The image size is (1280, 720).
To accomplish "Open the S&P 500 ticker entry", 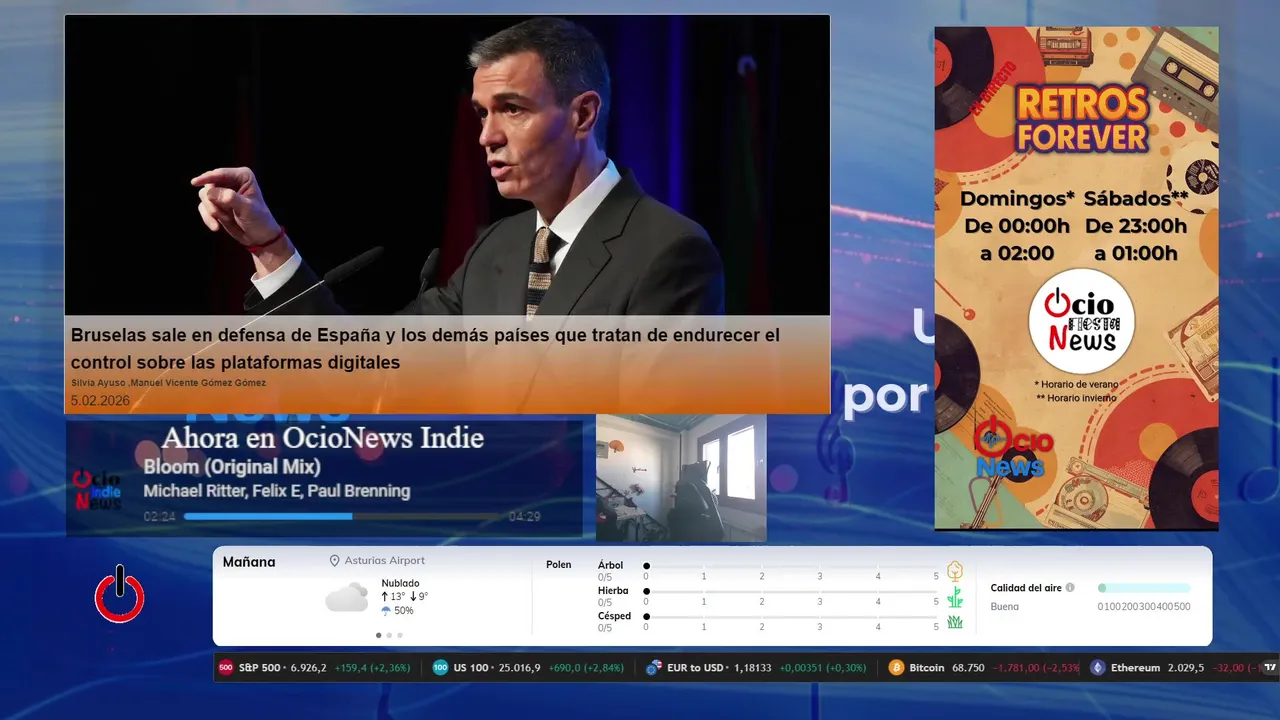I will [315, 667].
